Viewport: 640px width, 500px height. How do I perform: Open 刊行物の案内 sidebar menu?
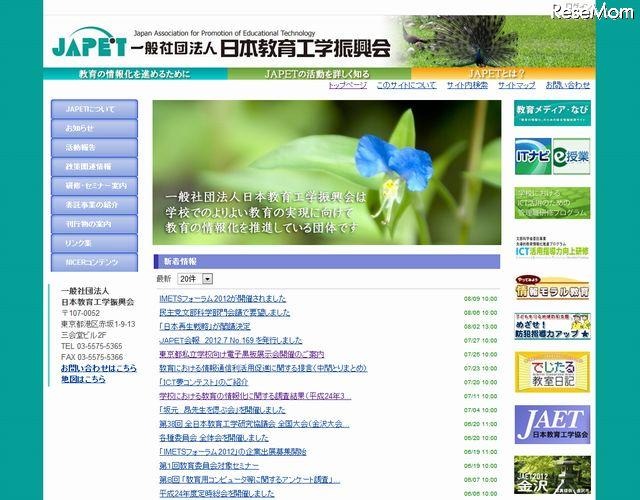tap(94, 224)
